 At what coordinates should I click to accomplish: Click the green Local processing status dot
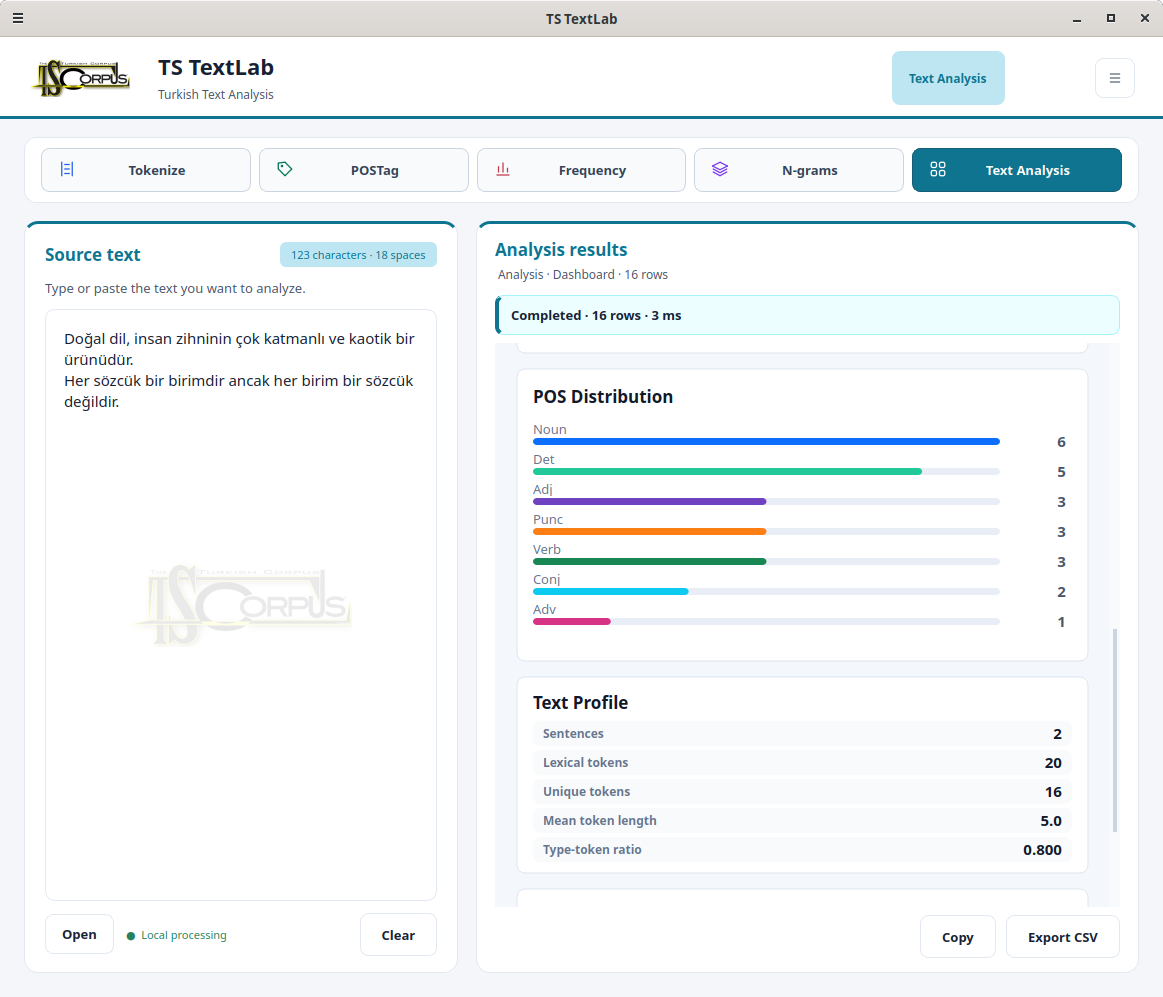[x=131, y=936]
